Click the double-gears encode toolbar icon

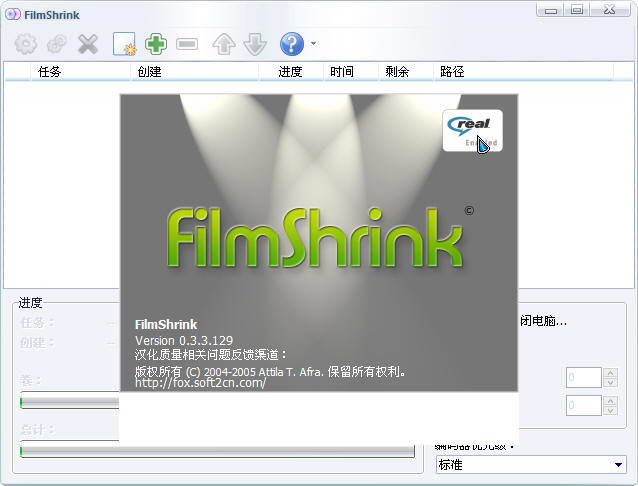pos(57,44)
